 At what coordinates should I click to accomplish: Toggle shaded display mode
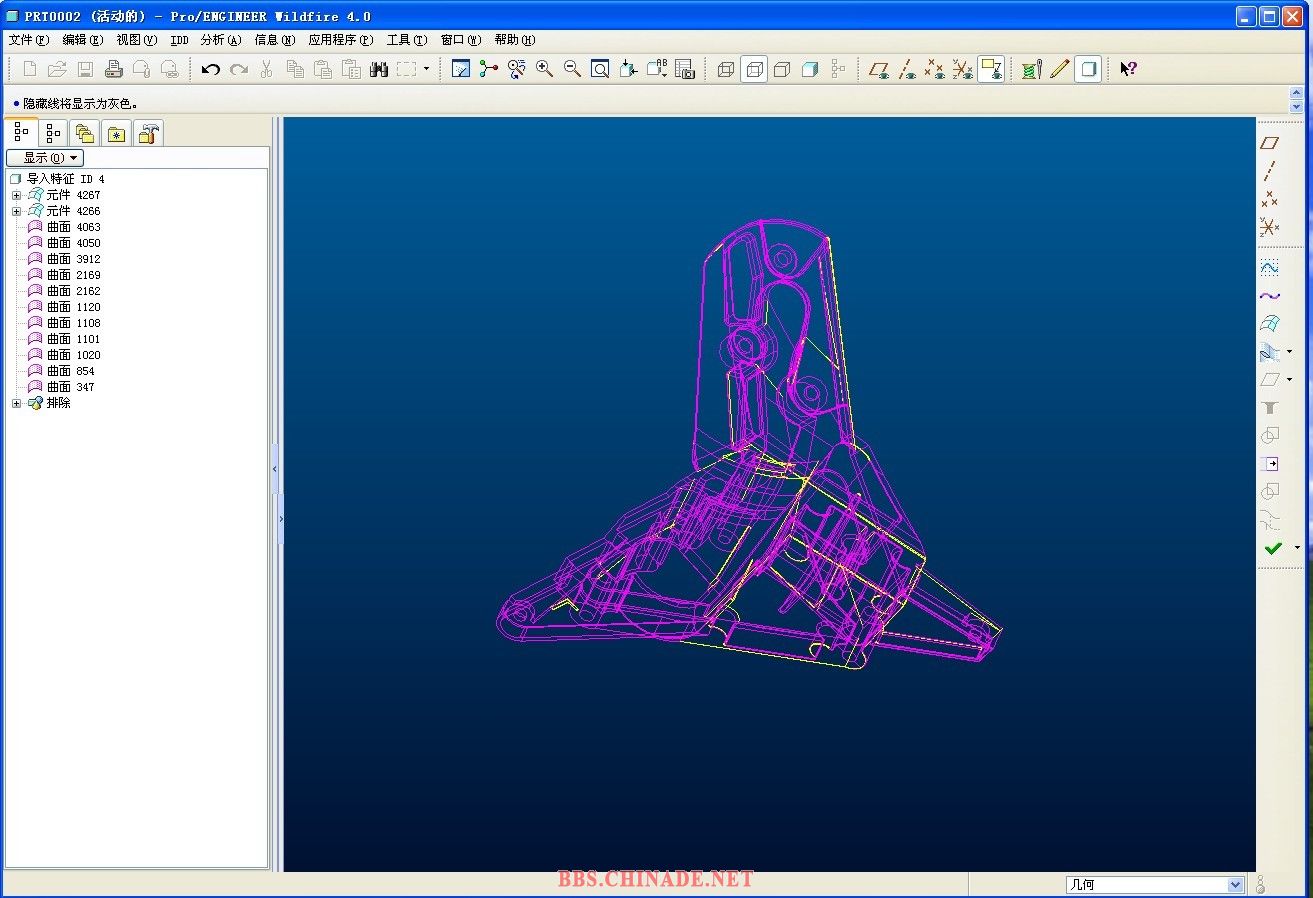coord(810,69)
